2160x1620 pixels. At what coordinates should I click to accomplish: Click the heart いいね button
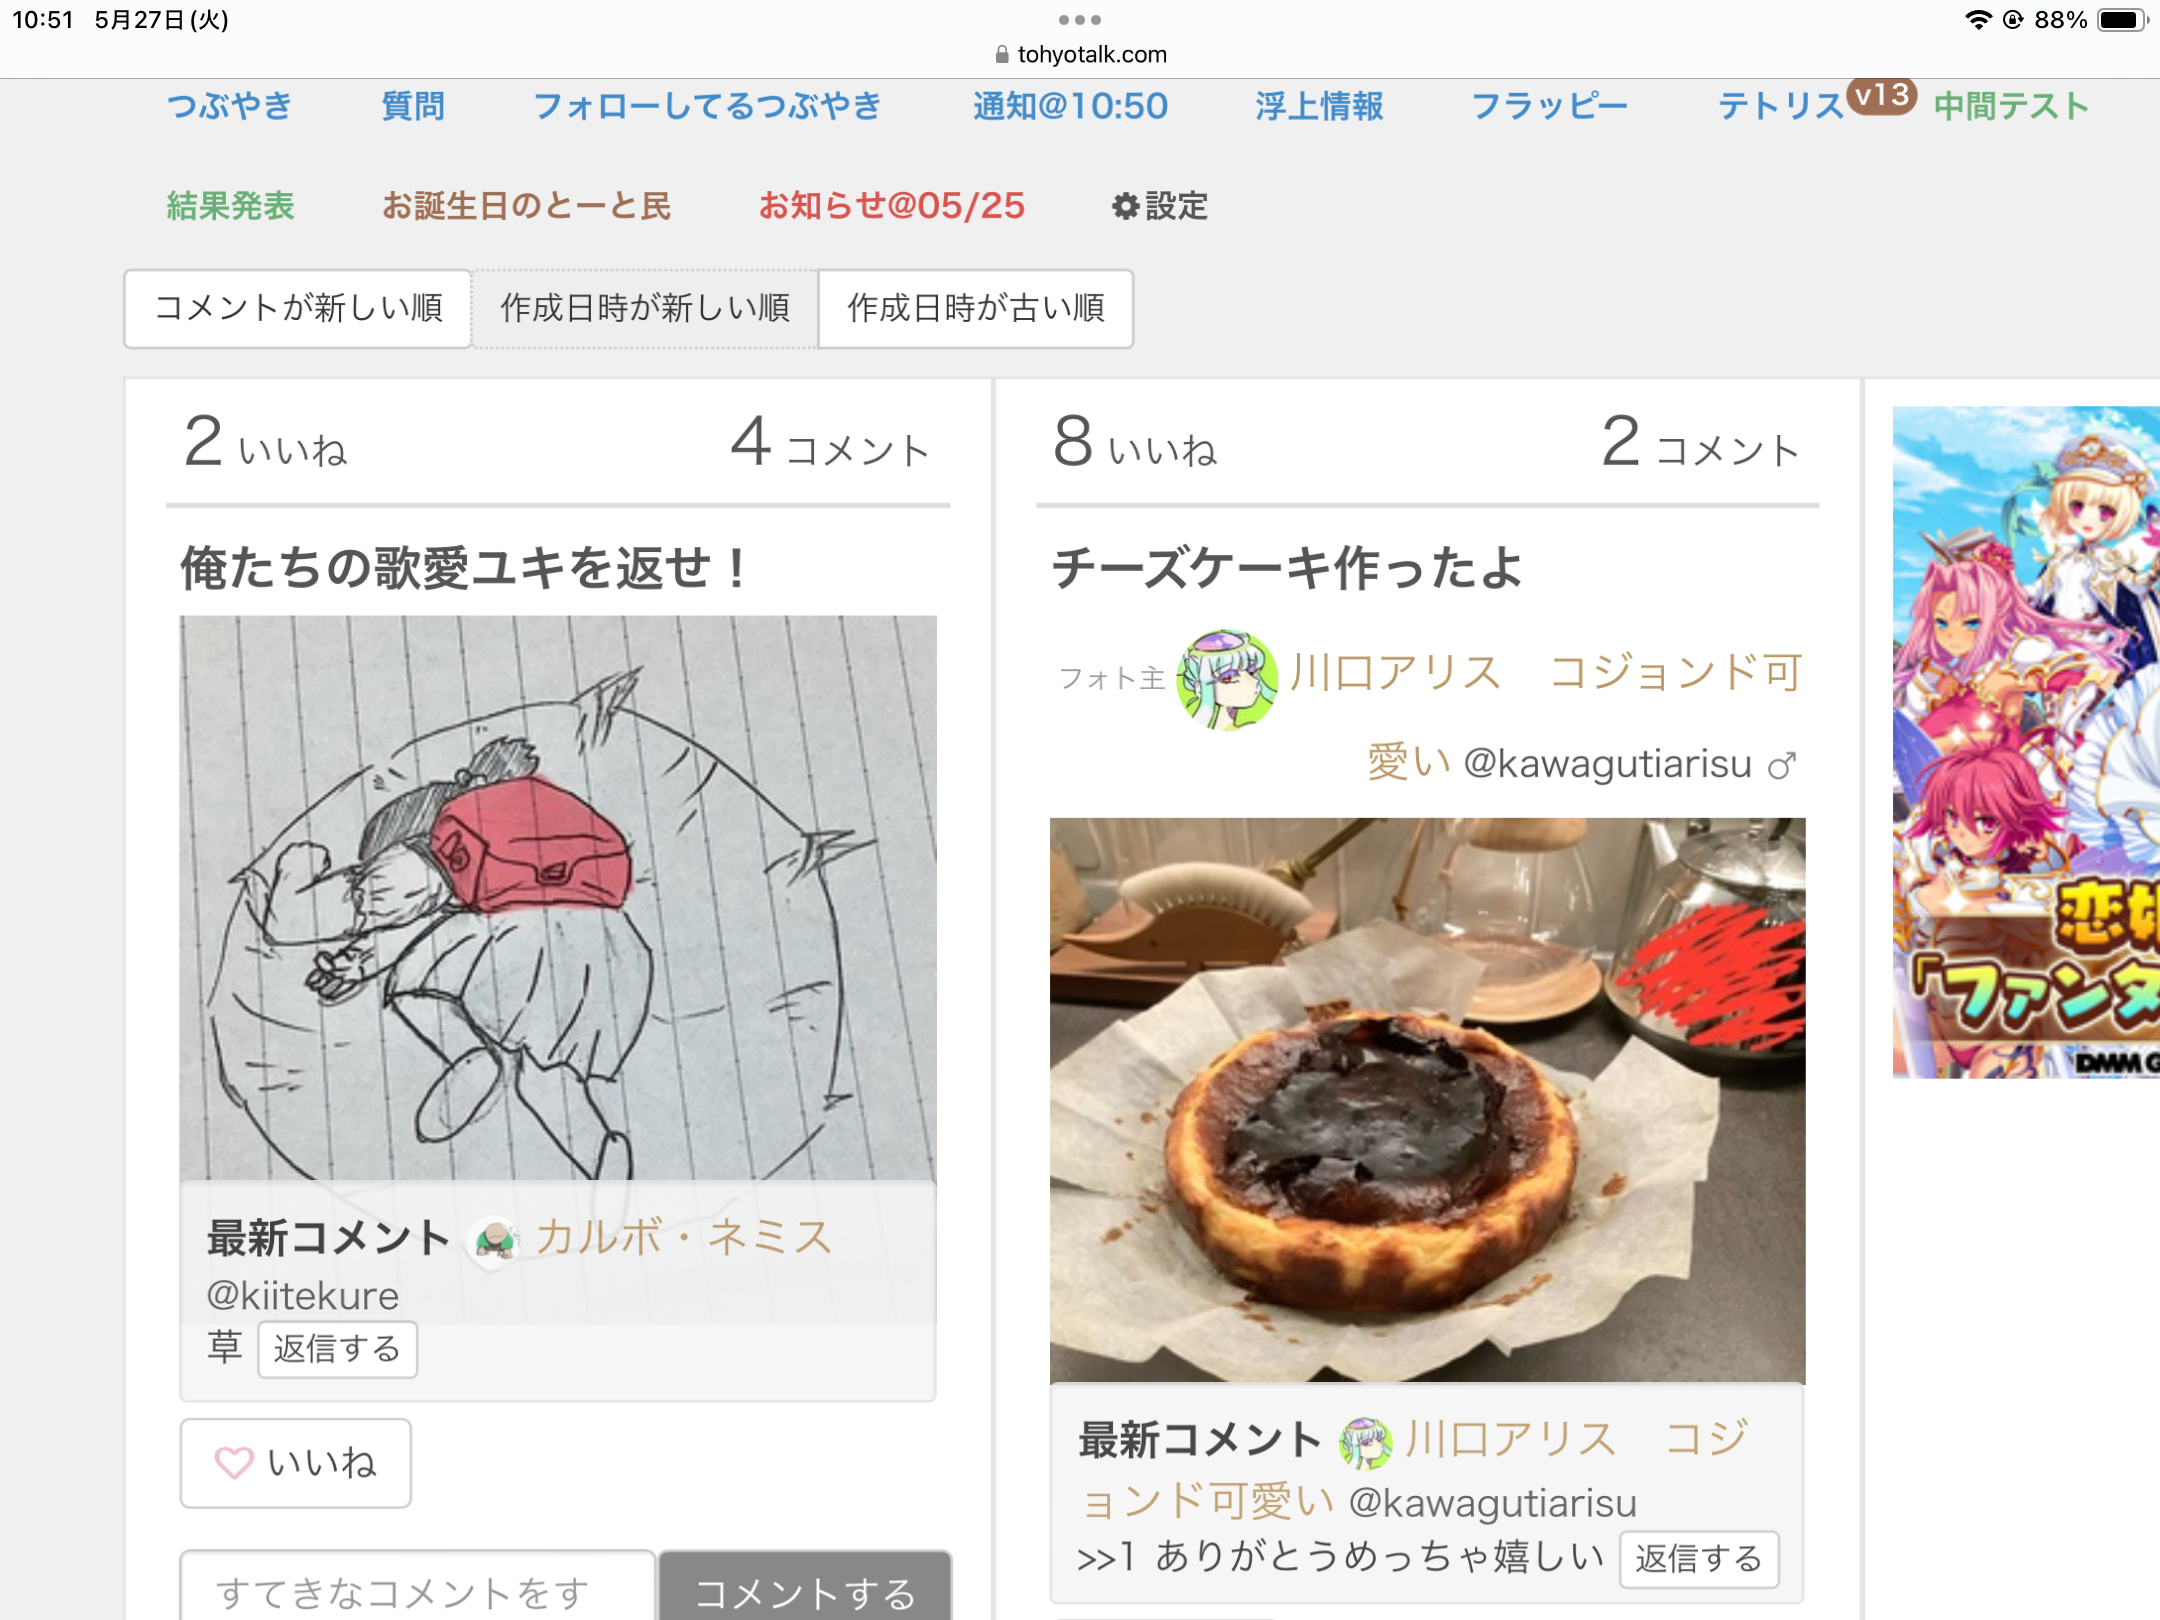tap(296, 1463)
